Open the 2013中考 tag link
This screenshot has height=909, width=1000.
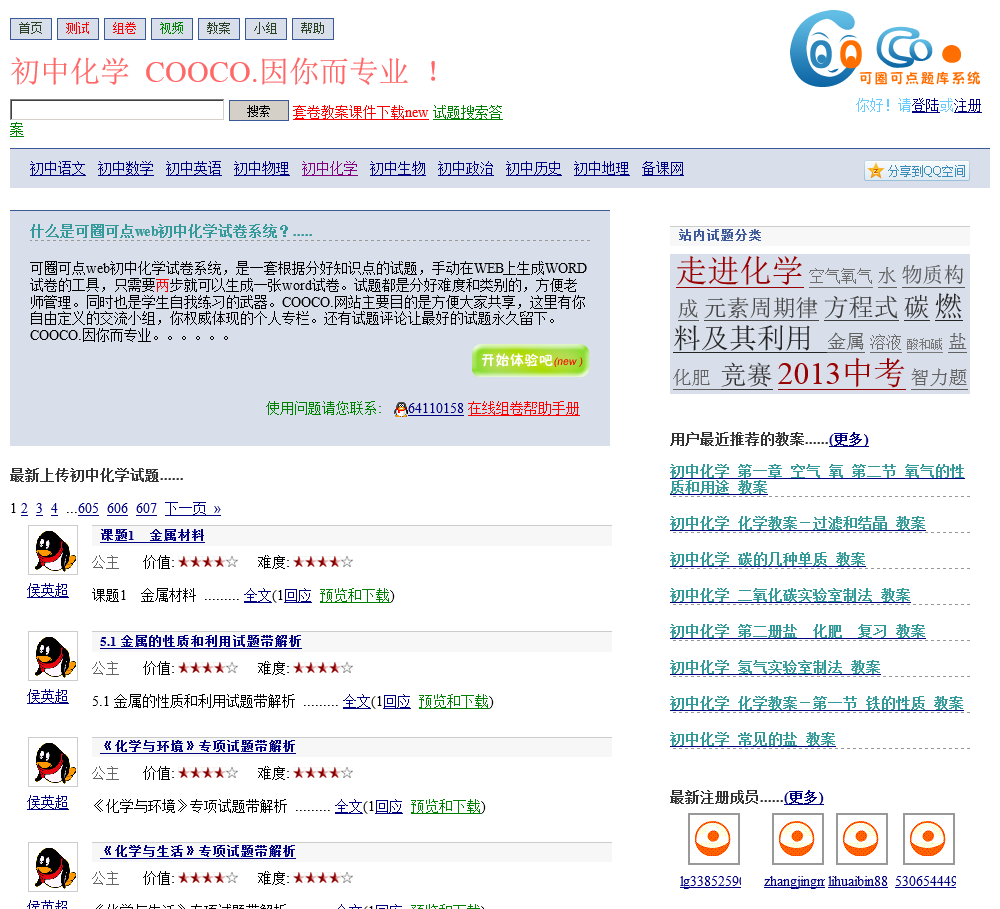[x=841, y=373]
